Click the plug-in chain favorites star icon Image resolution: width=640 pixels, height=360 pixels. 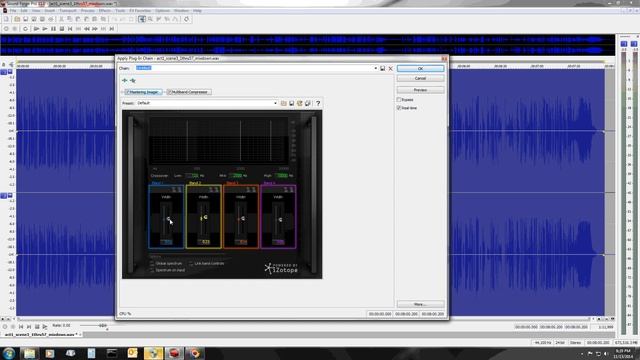pyautogui.click(x=133, y=80)
